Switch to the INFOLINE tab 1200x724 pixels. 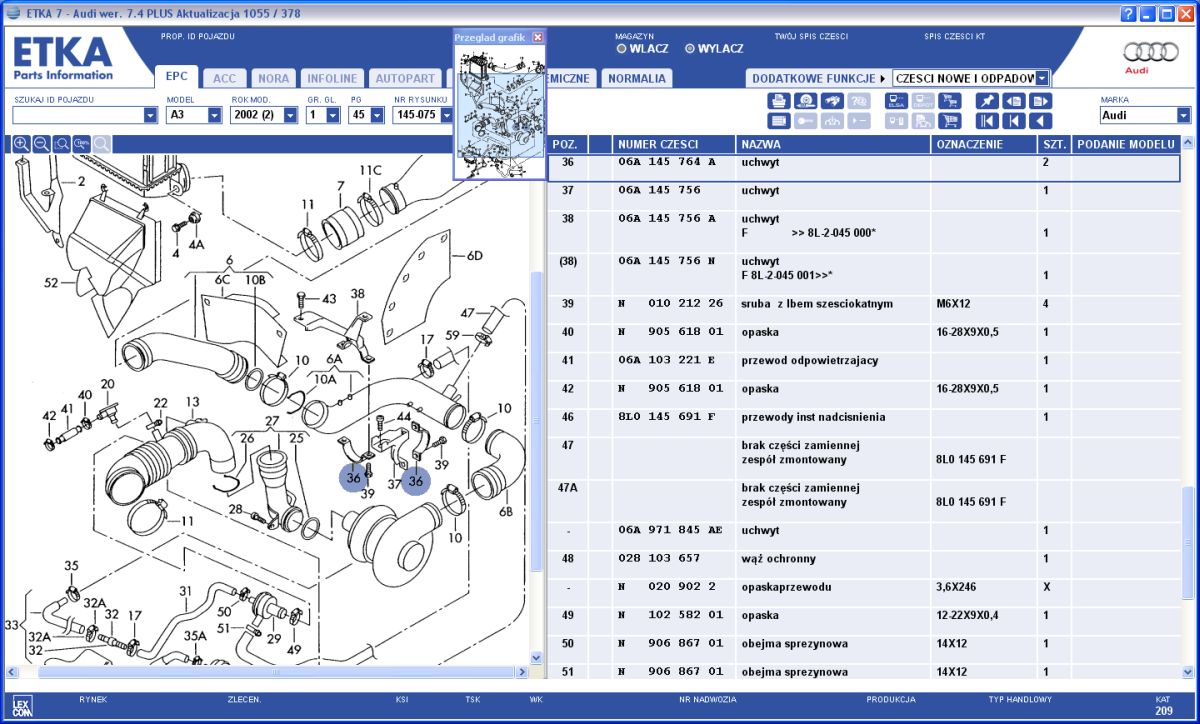[x=331, y=78]
